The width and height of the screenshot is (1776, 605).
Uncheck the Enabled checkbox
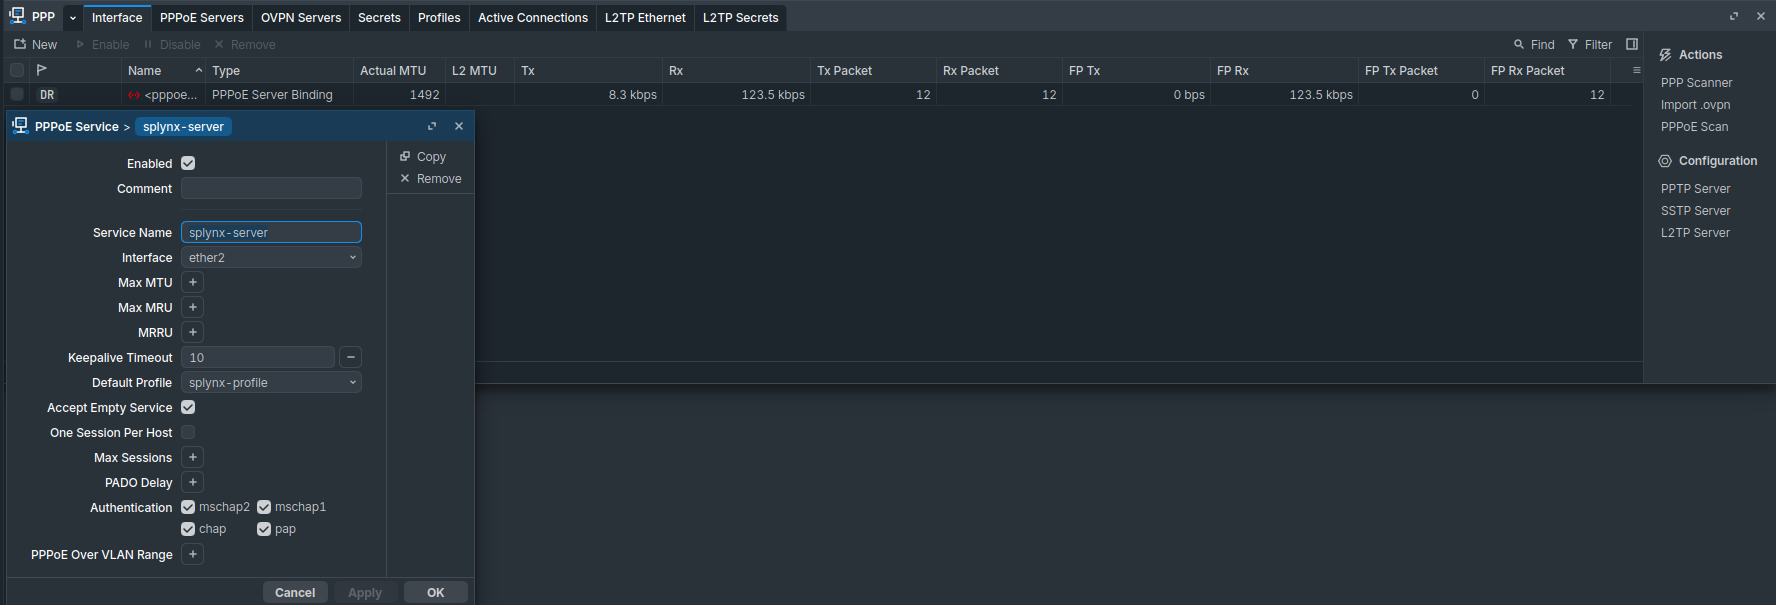(188, 164)
